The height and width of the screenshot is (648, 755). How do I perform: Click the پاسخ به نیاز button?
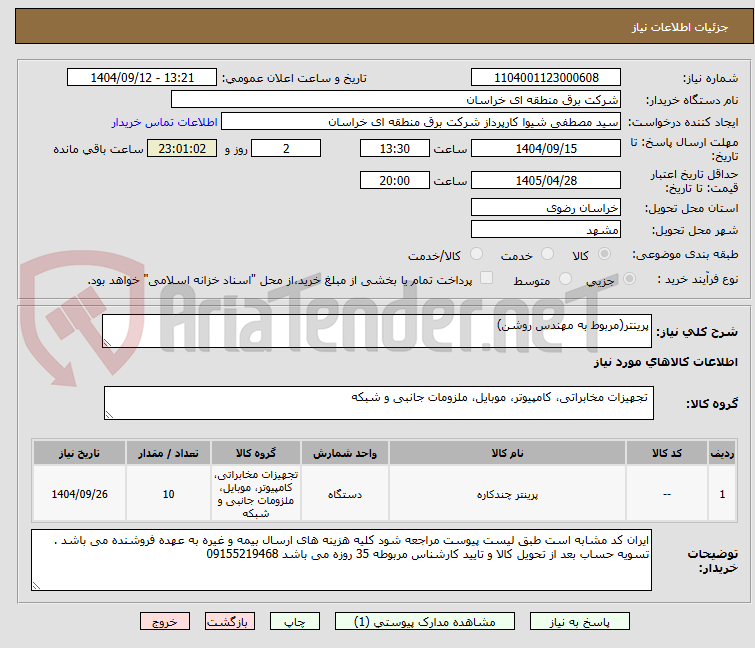[x=580, y=622]
